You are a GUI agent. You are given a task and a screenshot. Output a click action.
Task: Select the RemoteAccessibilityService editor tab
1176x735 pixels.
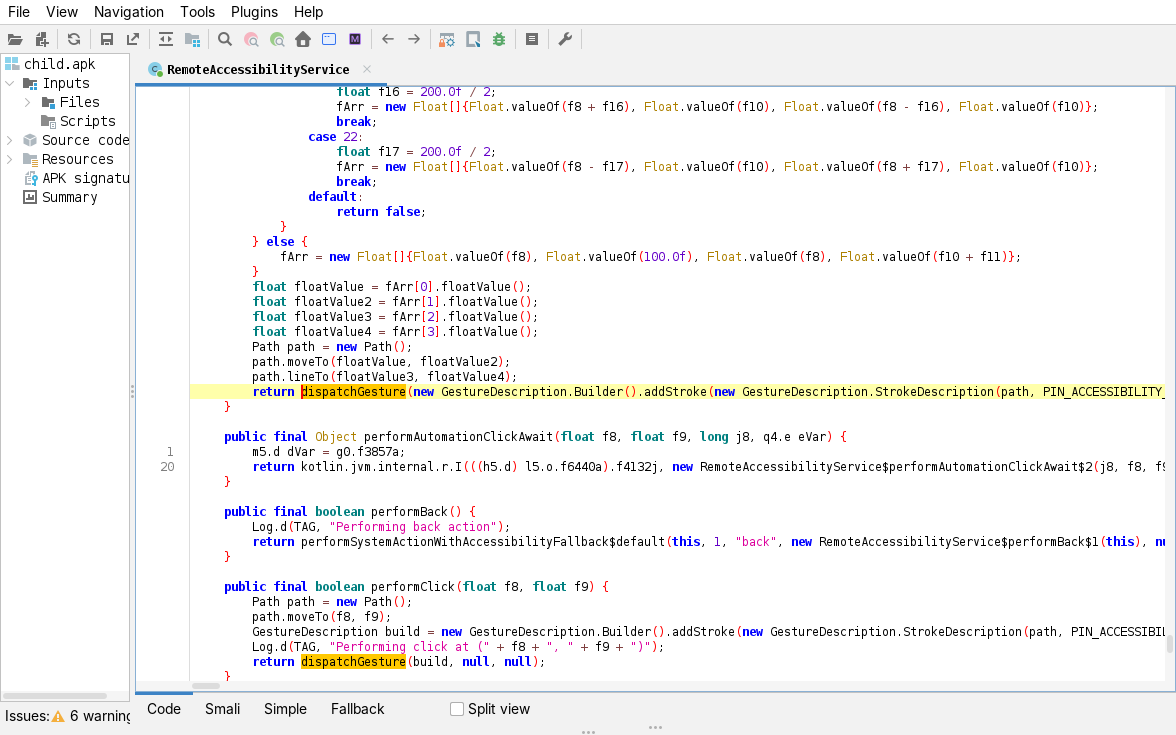pos(258,70)
